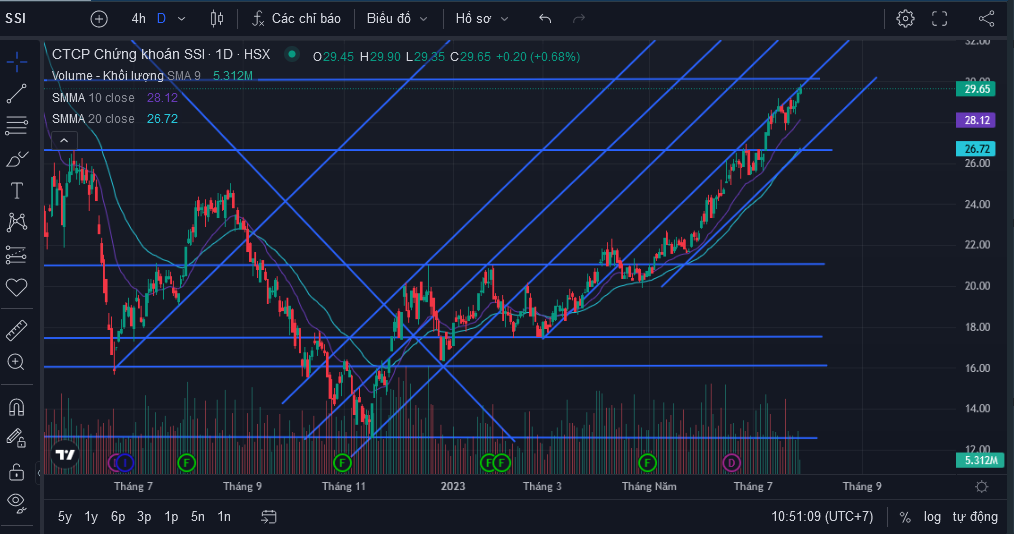Open the Biểu đồ dropdown

coord(397,19)
